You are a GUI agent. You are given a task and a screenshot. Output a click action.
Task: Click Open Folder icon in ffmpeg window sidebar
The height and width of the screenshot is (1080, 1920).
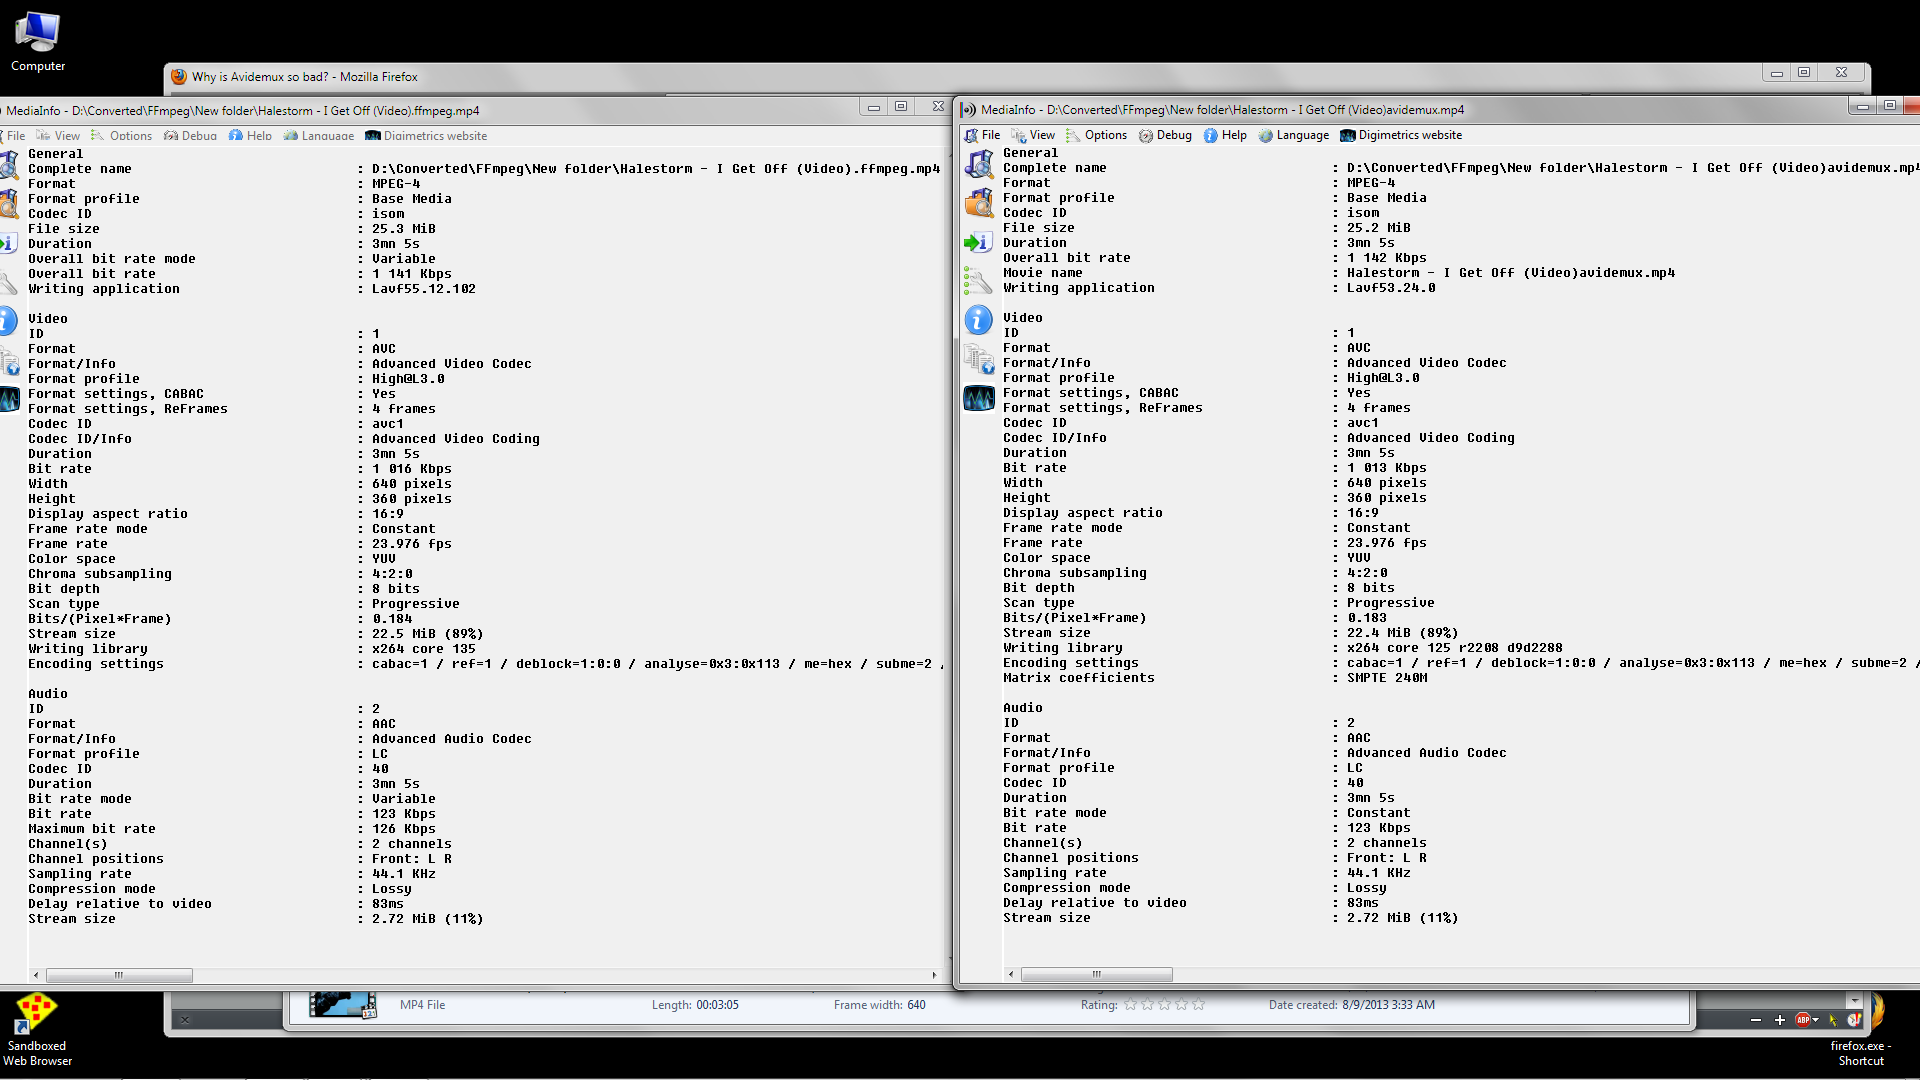[x=9, y=204]
